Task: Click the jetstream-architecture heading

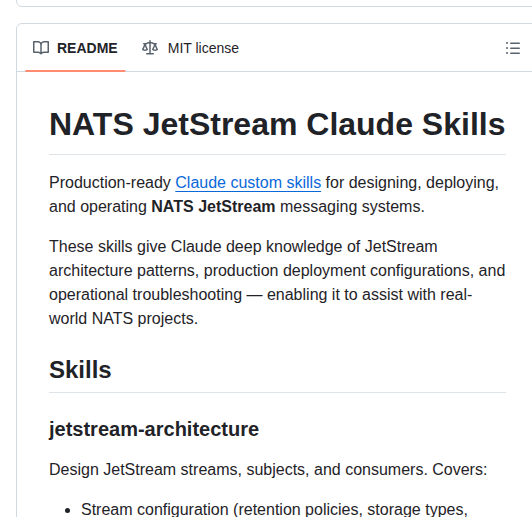Action: tap(154, 429)
